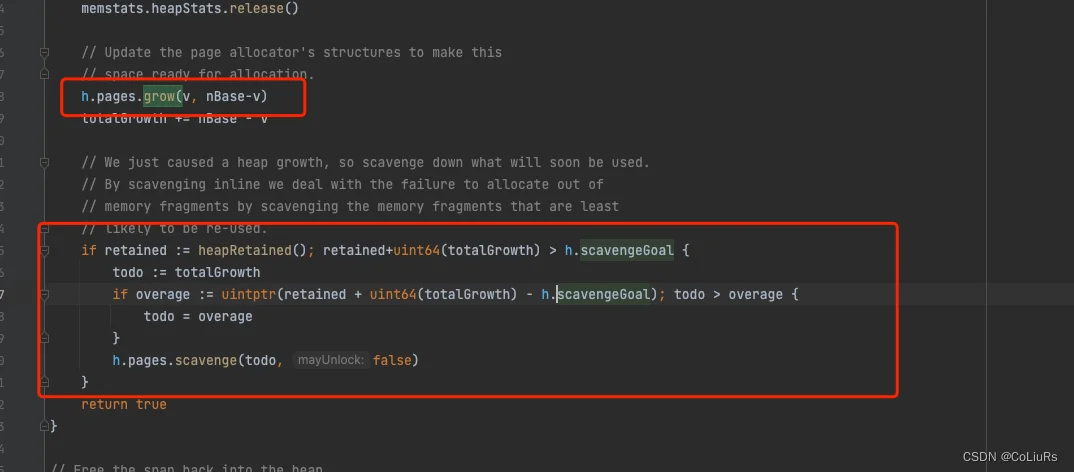
Task: Click the fold-end marker below the h.pages.scavenge line
Action: 45,382
